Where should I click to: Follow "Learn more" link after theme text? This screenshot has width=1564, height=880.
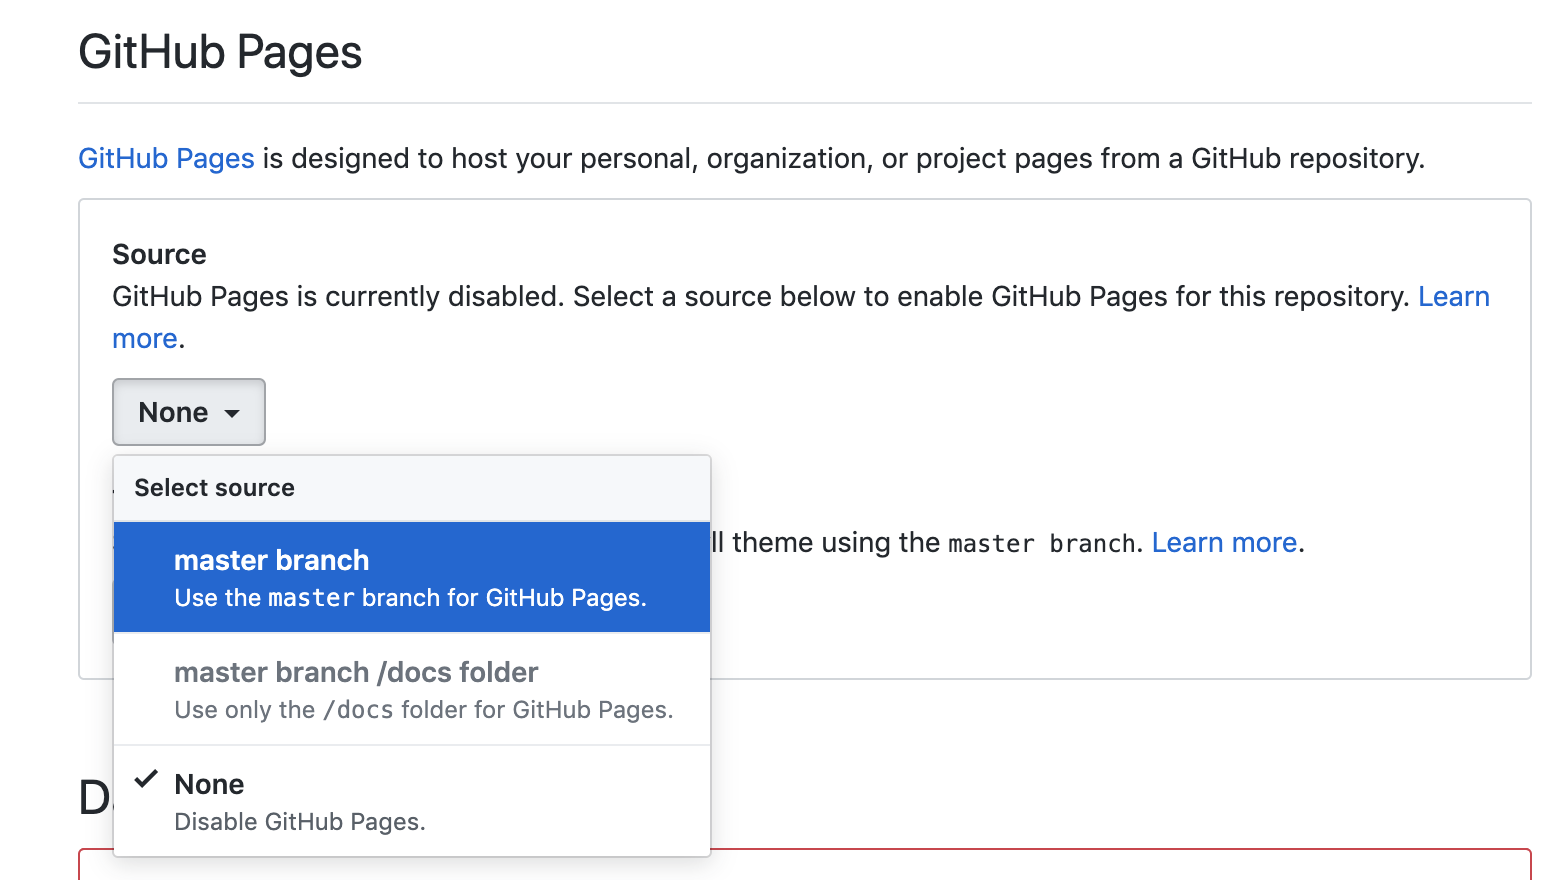[x=1224, y=542]
